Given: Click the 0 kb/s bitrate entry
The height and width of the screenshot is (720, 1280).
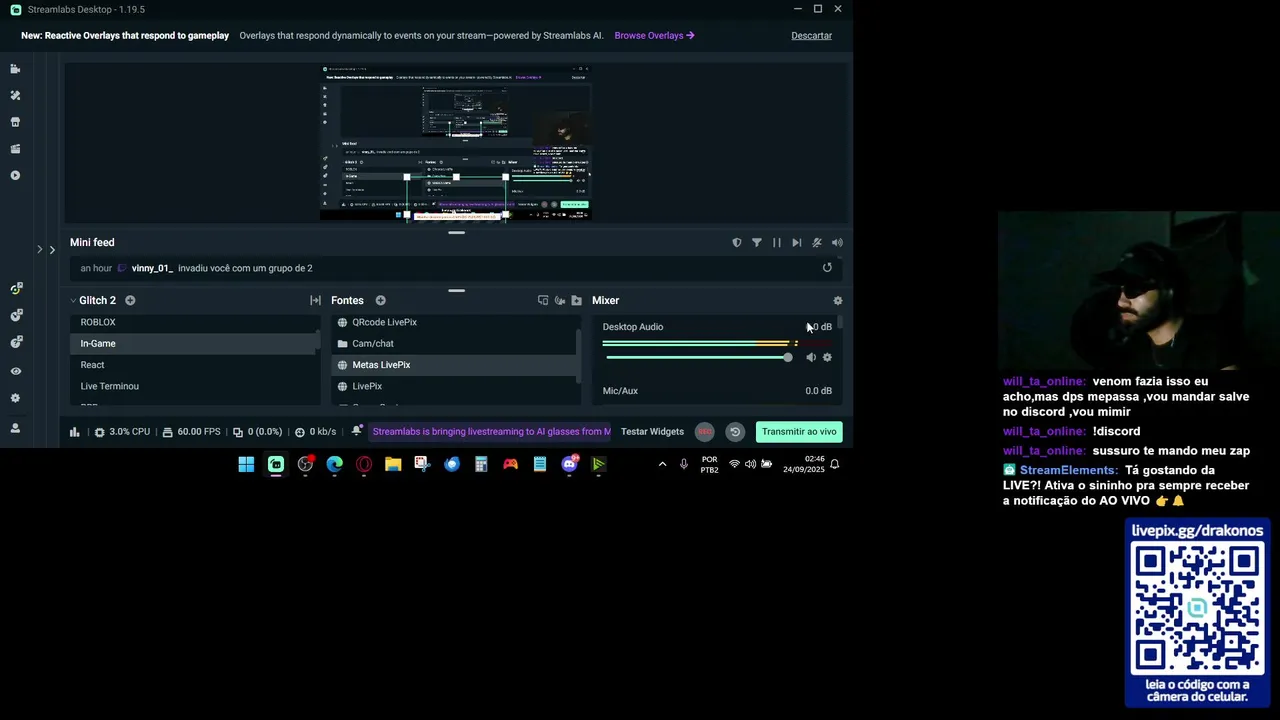Looking at the screenshot, I should (x=316, y=432).
